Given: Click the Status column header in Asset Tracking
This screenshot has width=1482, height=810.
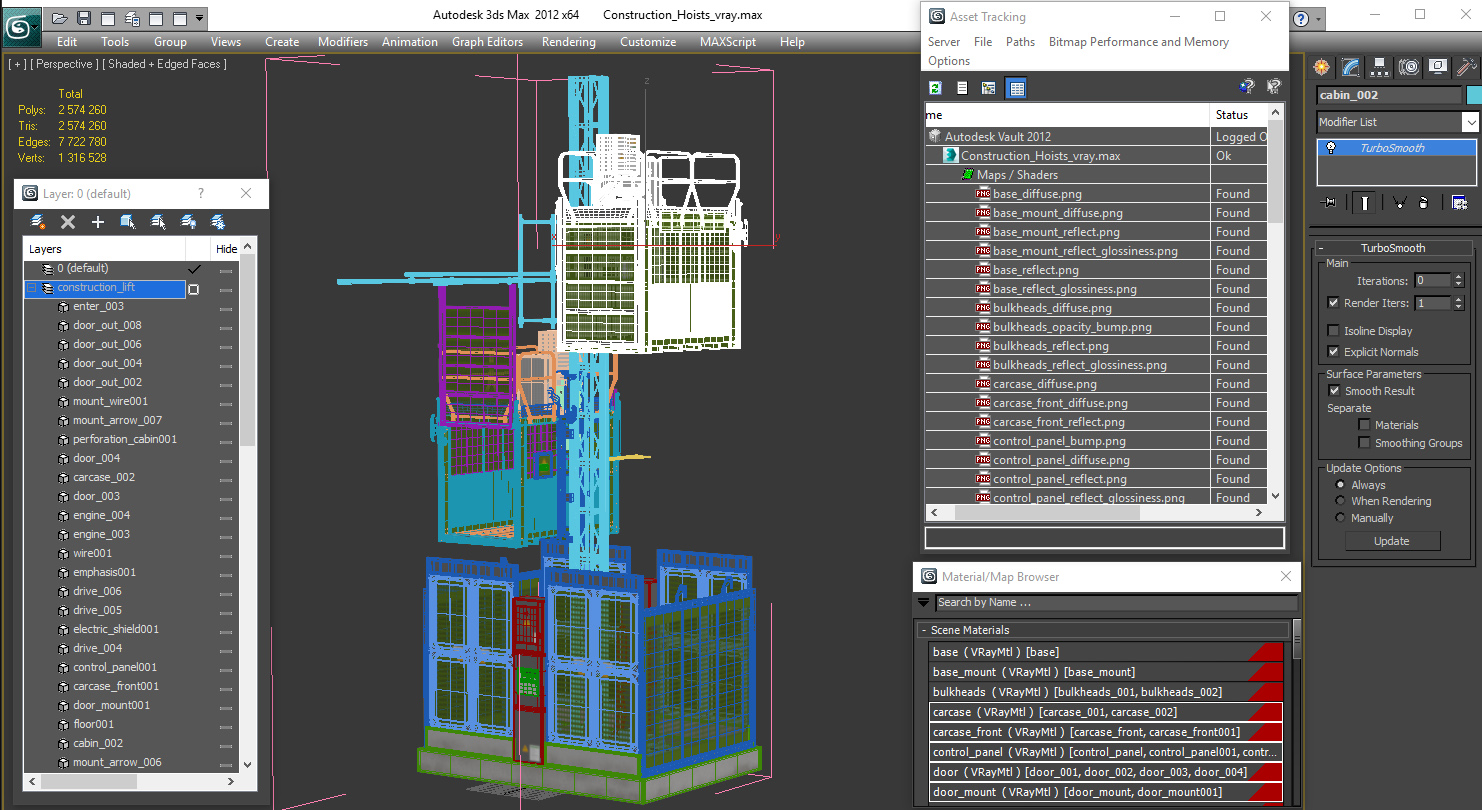Looking at the screenshot, I should point(1240,115).
